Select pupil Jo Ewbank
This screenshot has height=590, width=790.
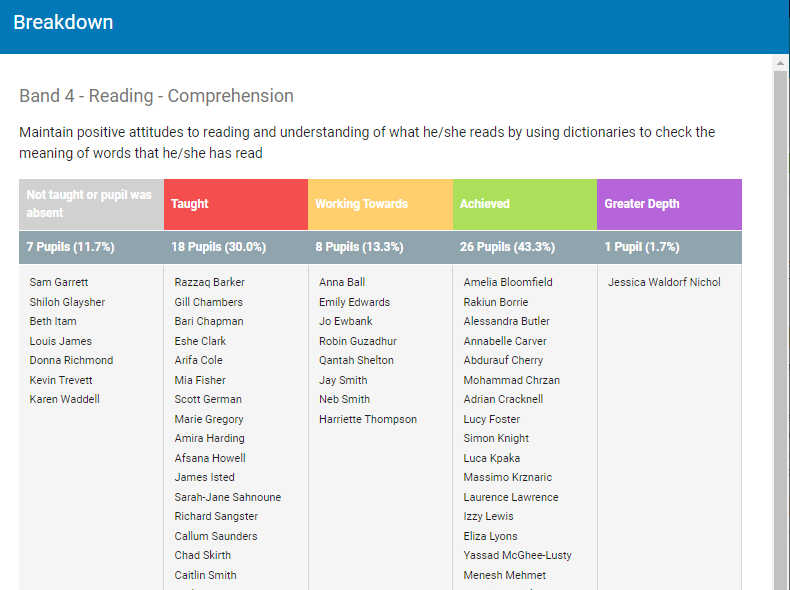click(346, 321)
